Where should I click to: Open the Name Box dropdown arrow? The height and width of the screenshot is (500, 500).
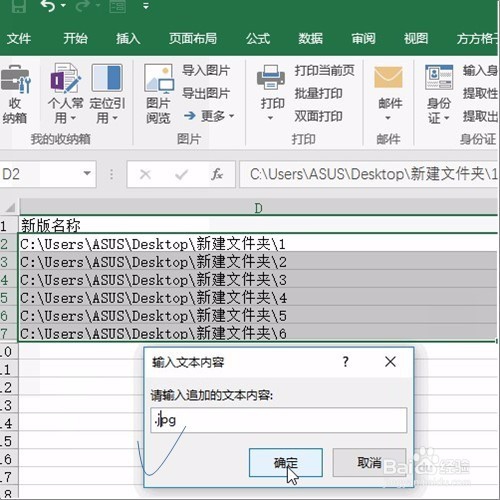(x=87, y=174)
